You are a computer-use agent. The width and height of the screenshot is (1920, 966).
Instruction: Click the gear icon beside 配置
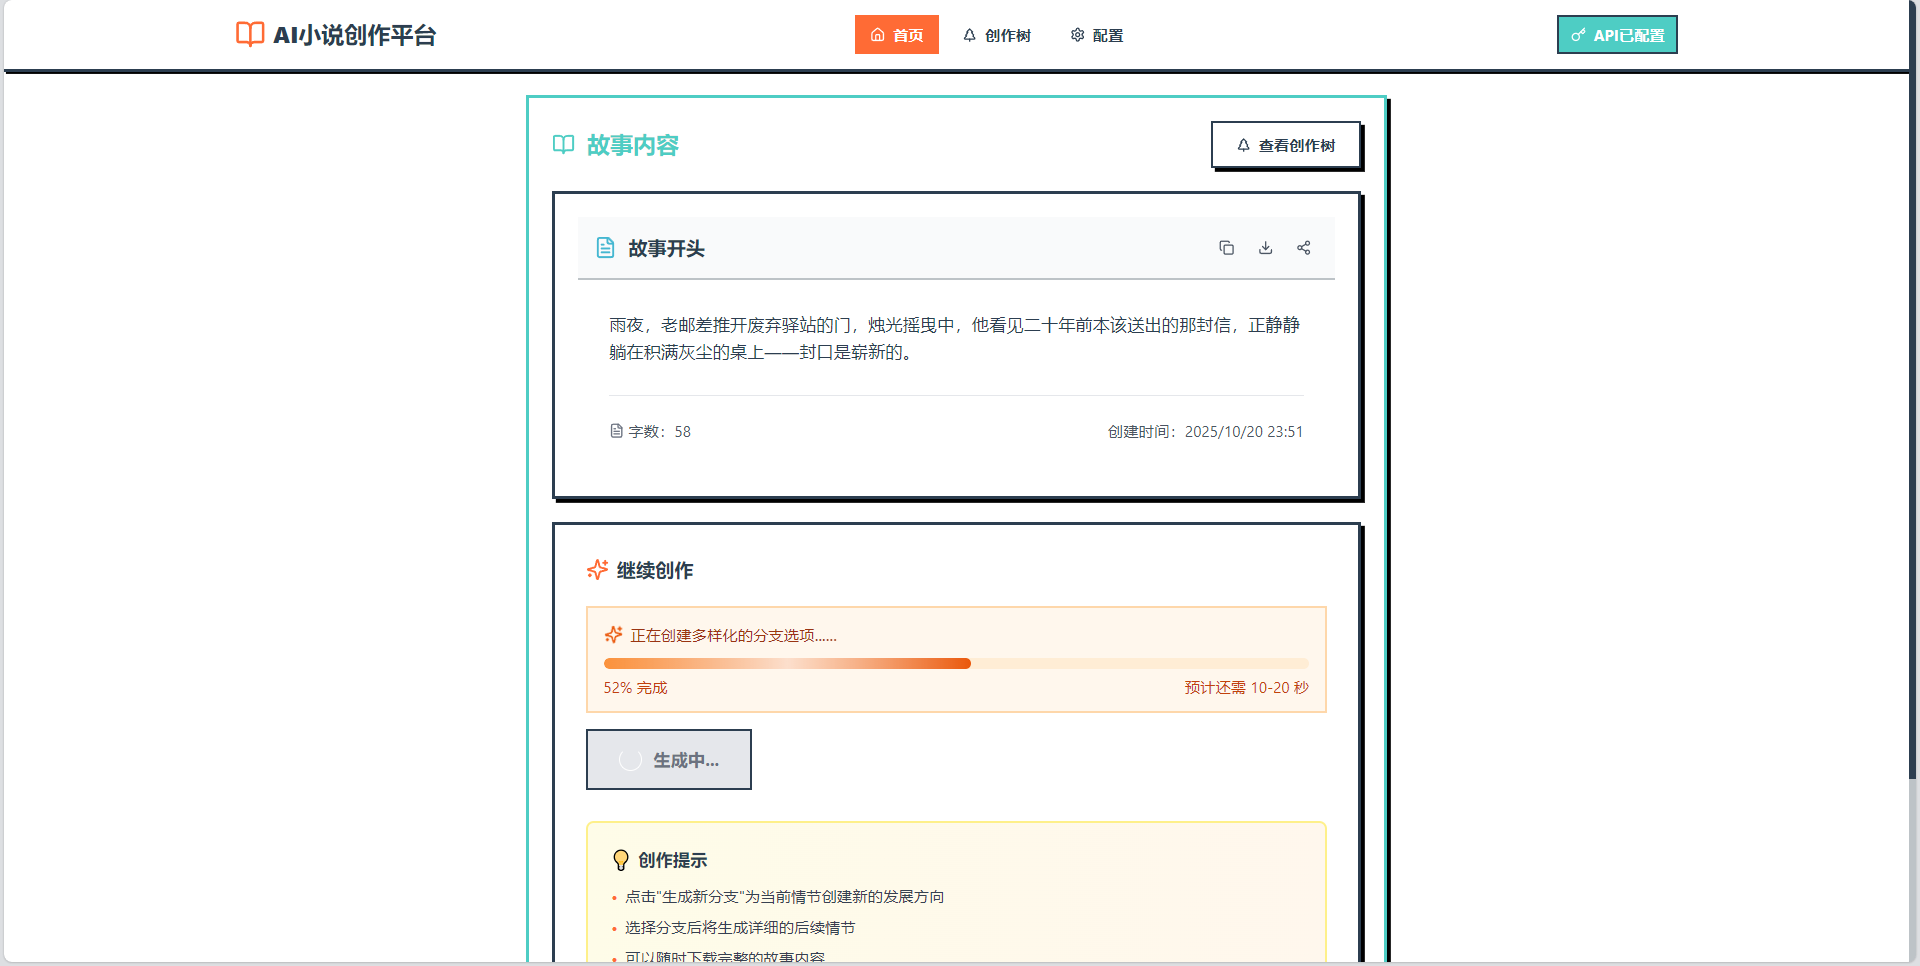coord(1077,34)
